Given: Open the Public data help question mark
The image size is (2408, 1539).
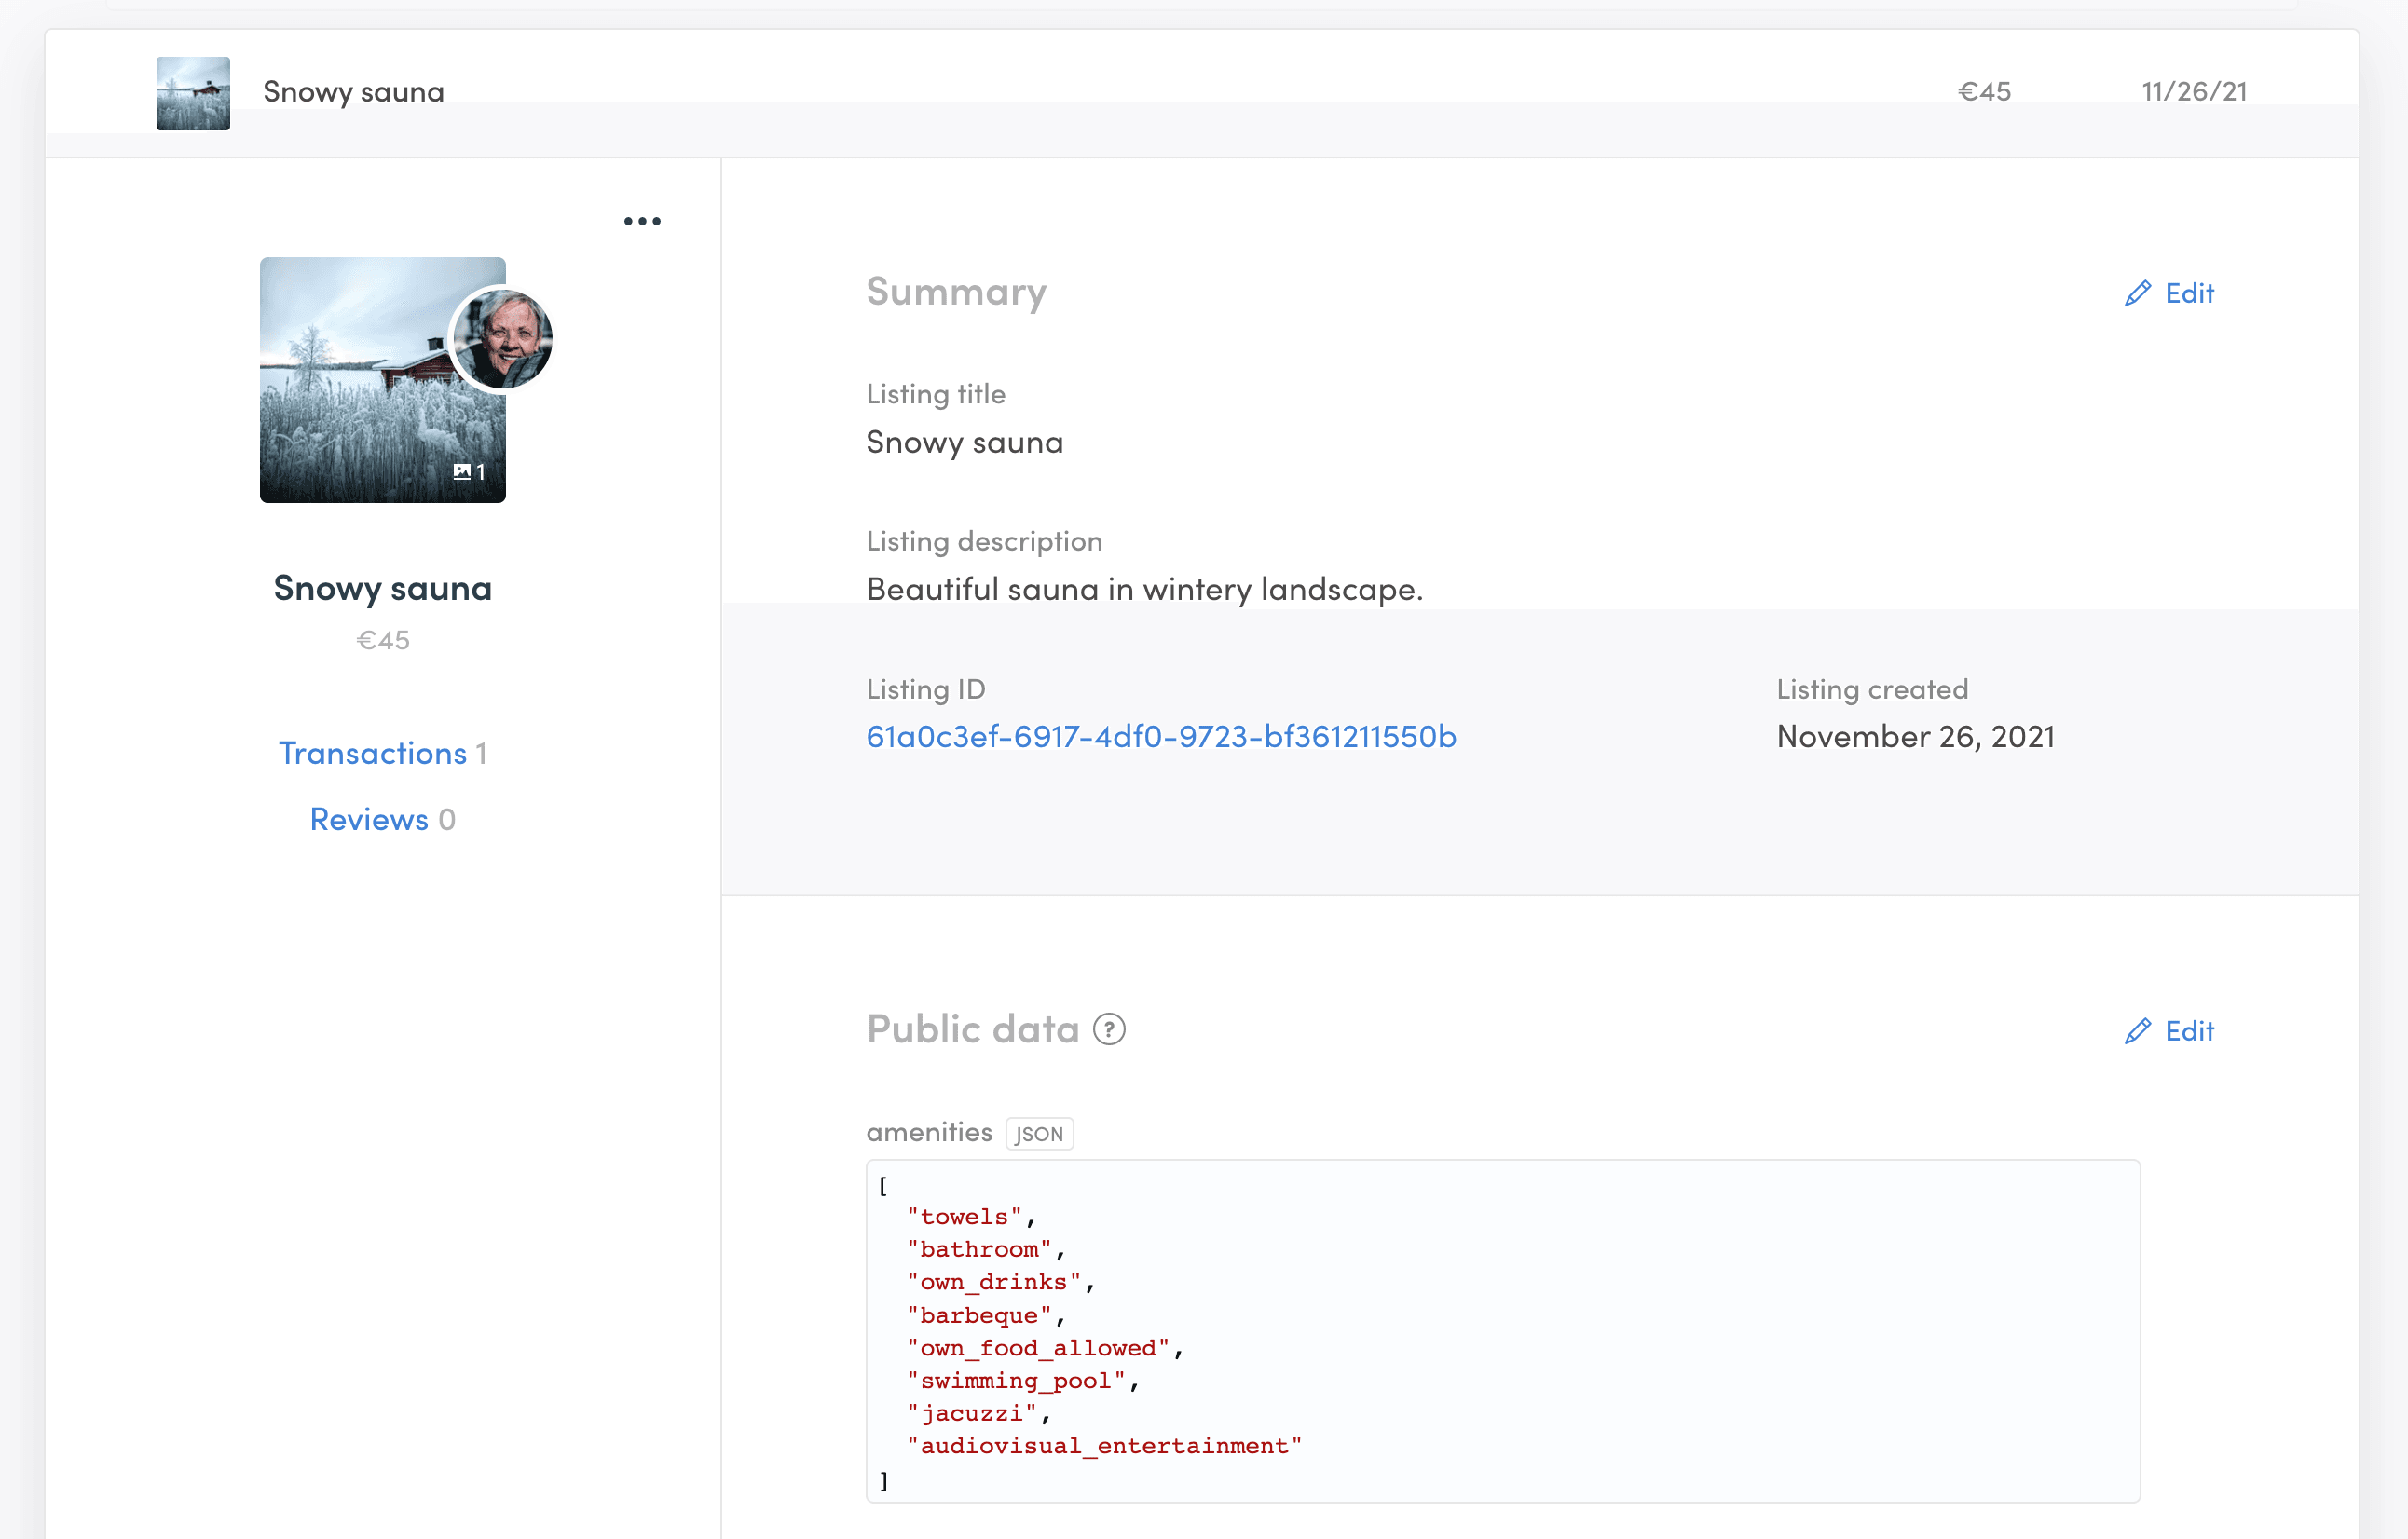Looking at the screenshot, I should [x=1109, y=1029].
